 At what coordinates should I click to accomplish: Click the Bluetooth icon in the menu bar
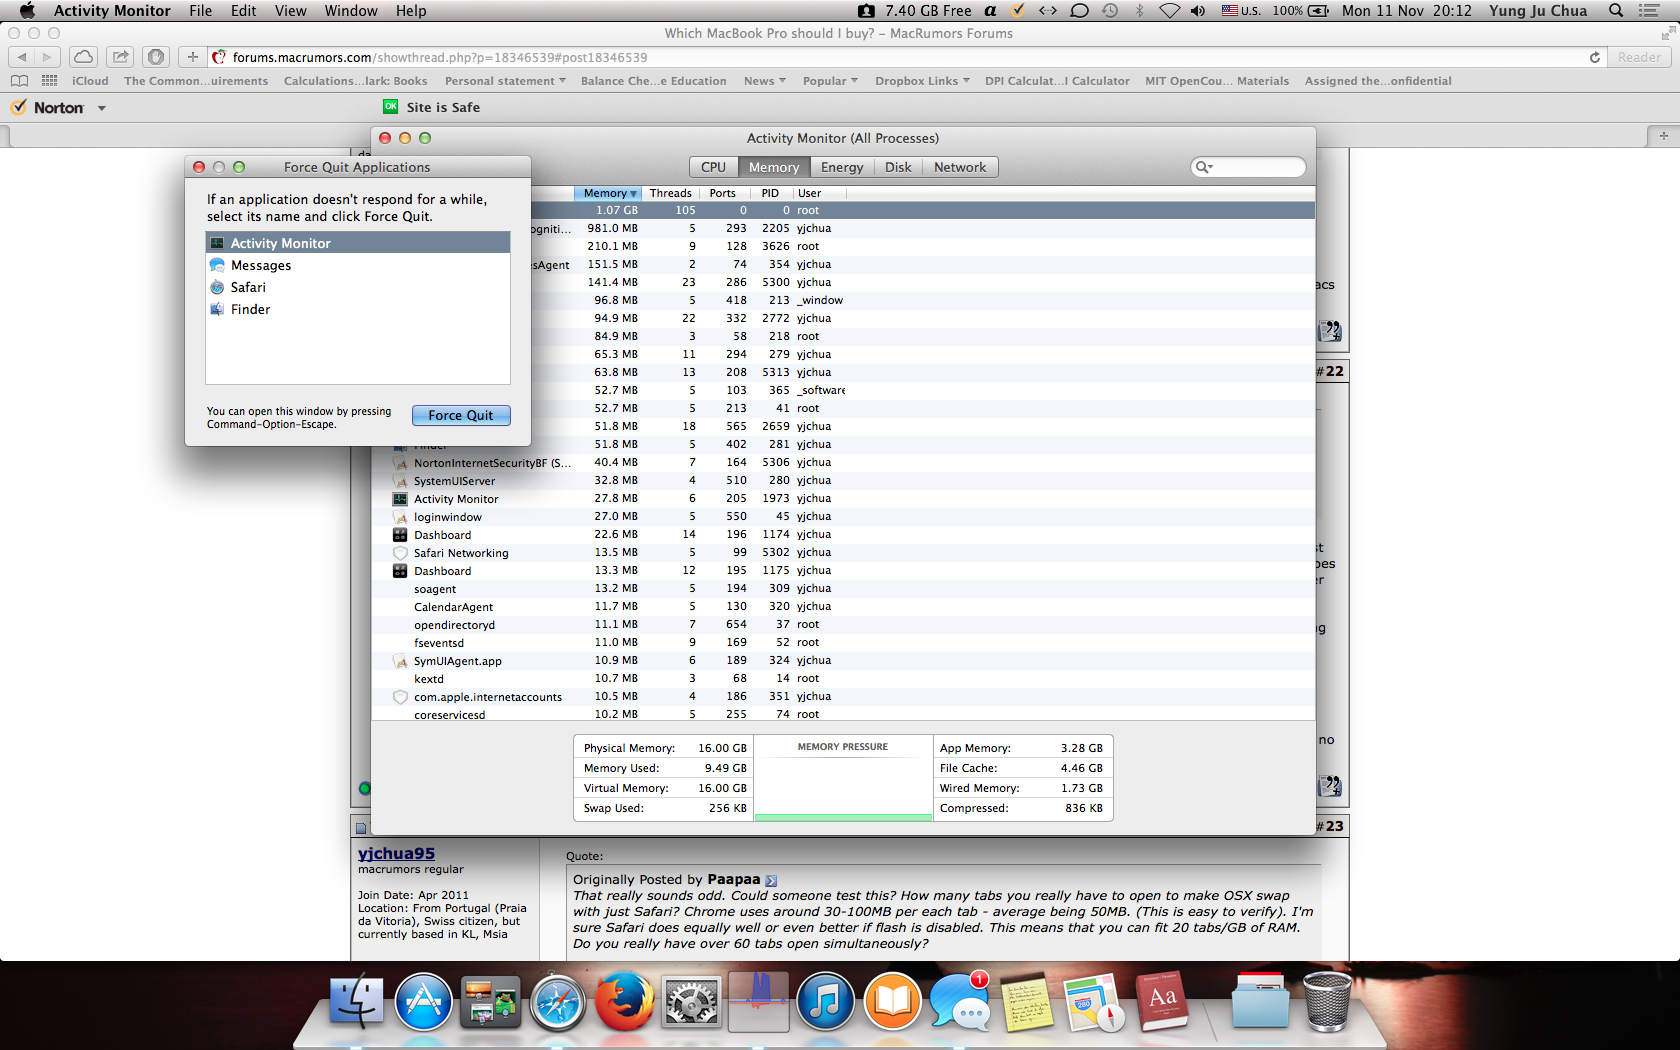[1139, 11]
